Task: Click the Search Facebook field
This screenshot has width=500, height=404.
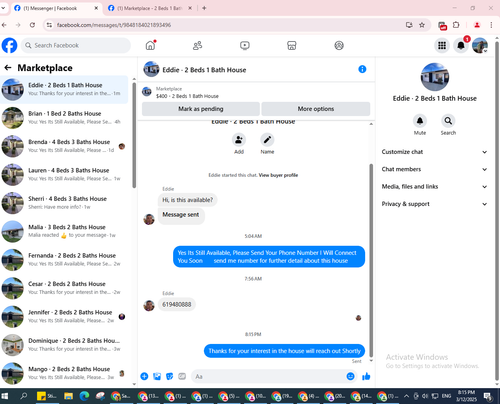Action: (76, 45)
